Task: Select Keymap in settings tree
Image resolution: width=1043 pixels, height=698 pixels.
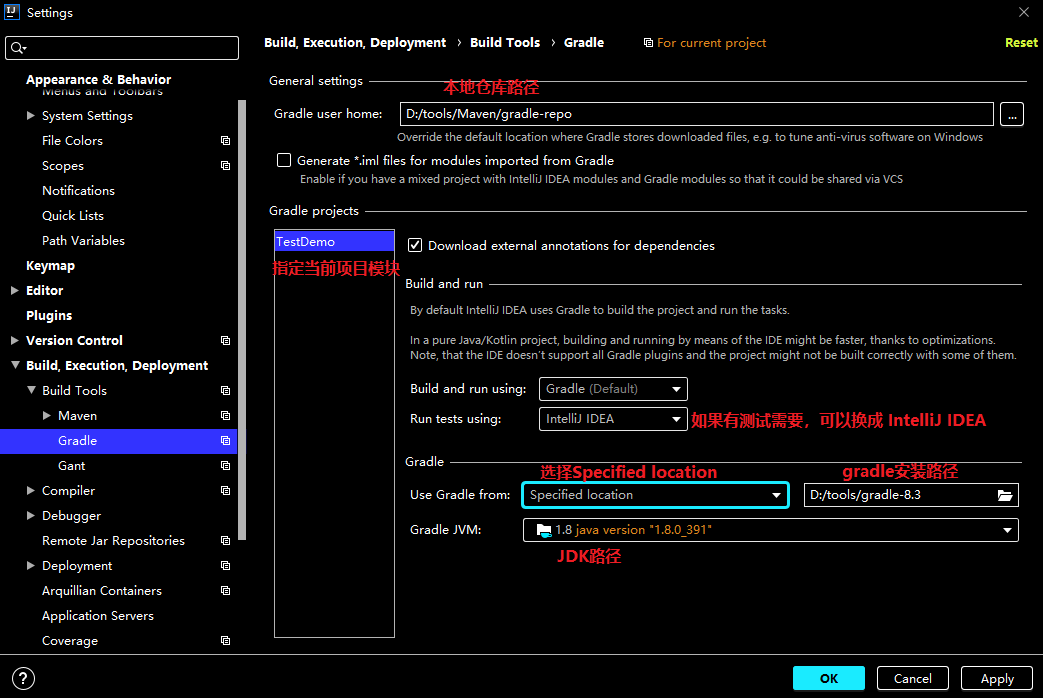Action: (x=51, y=265)
